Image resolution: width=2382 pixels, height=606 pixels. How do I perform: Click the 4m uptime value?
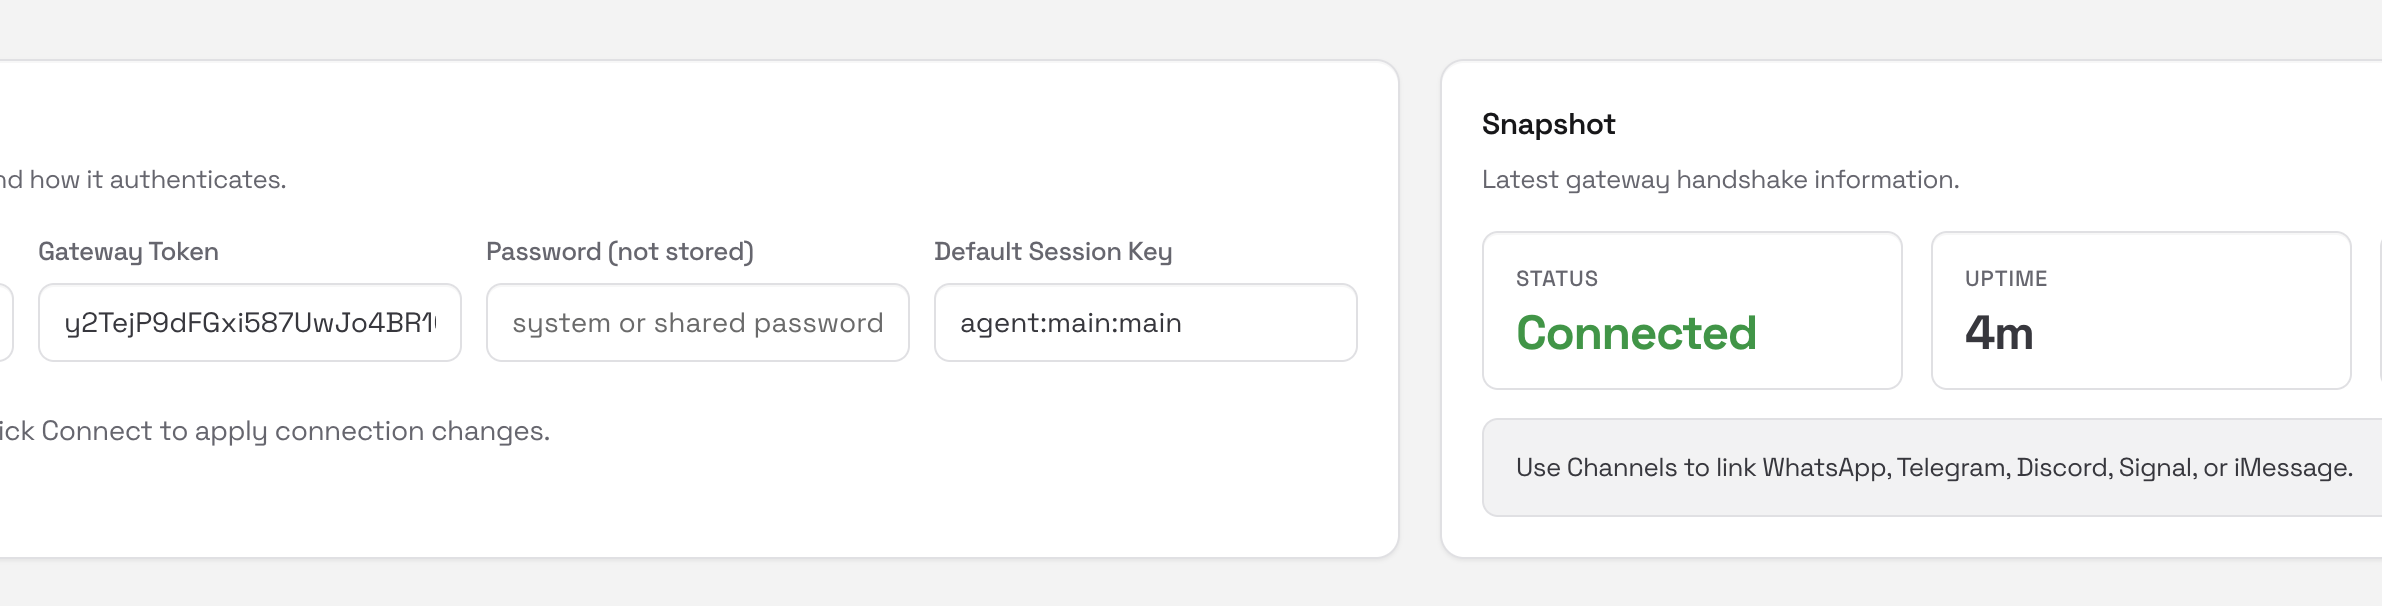pos(1999,333)
